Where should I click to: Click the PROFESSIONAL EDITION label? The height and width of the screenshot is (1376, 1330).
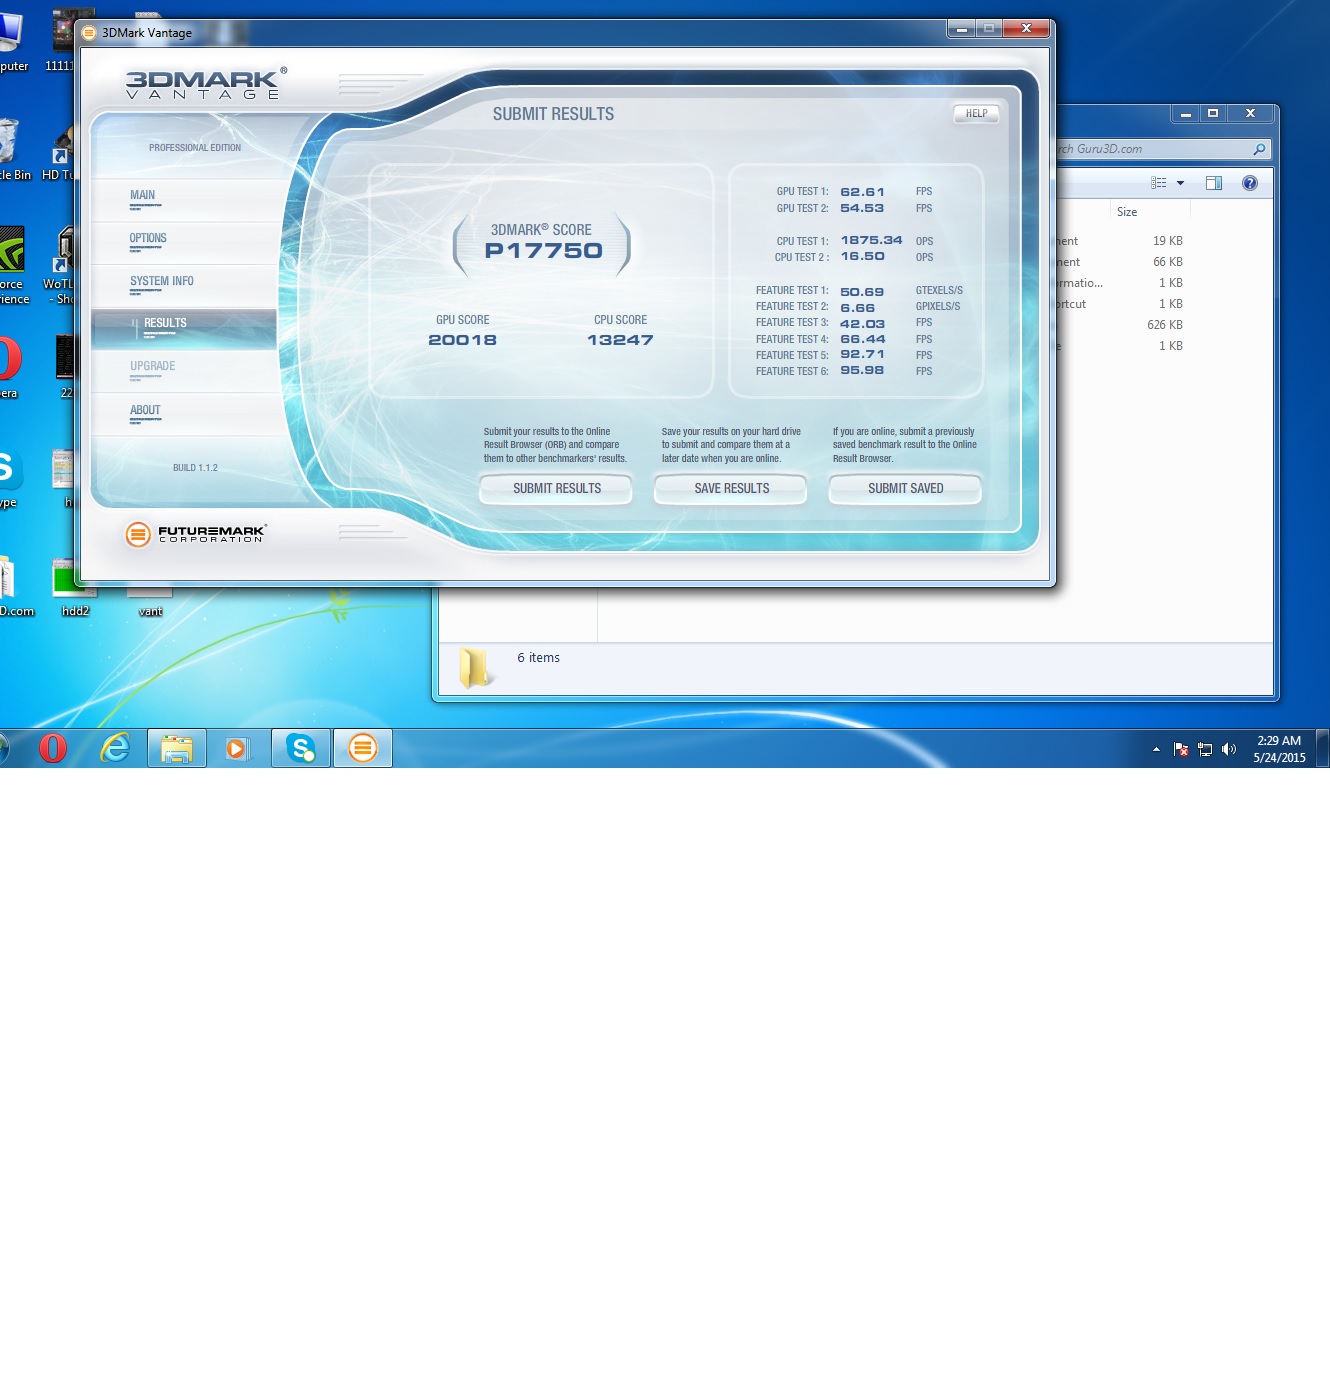point(195,148)
